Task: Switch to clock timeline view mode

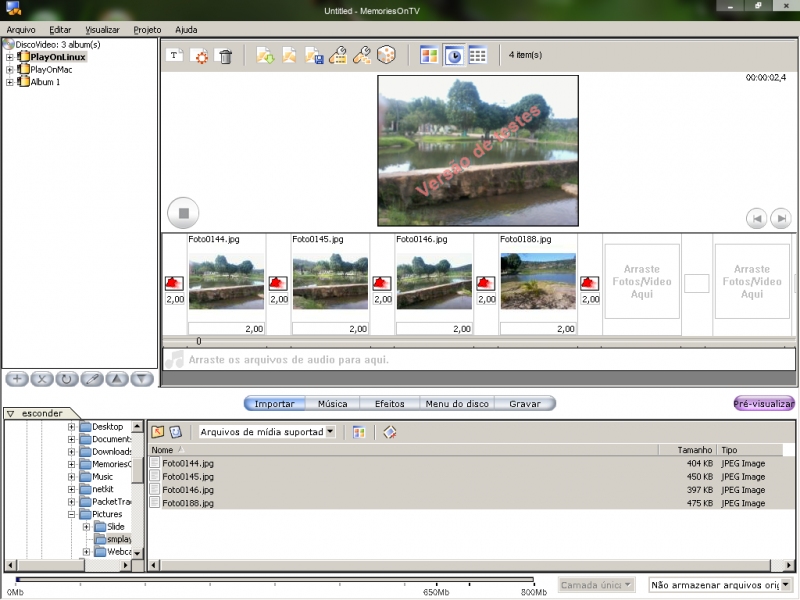Action: point(453,56)
